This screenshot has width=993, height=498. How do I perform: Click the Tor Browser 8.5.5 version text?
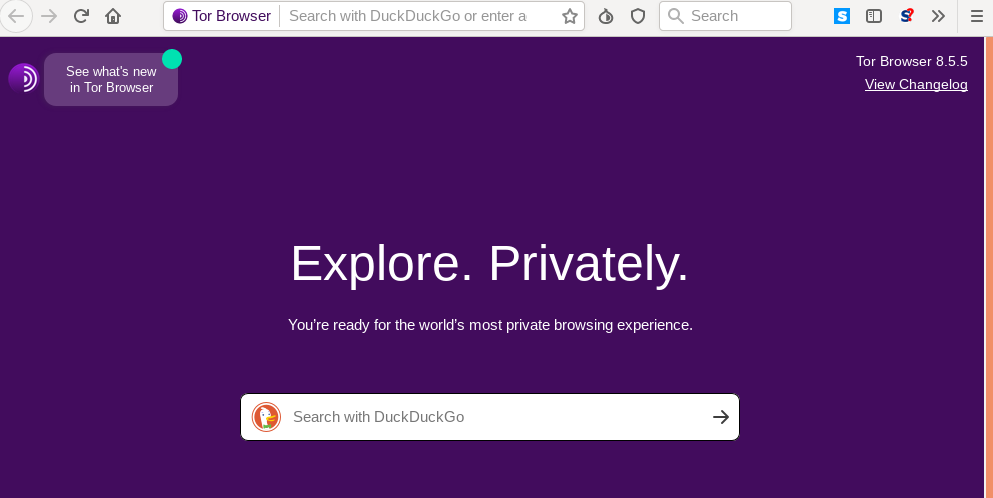coord(911,61)
